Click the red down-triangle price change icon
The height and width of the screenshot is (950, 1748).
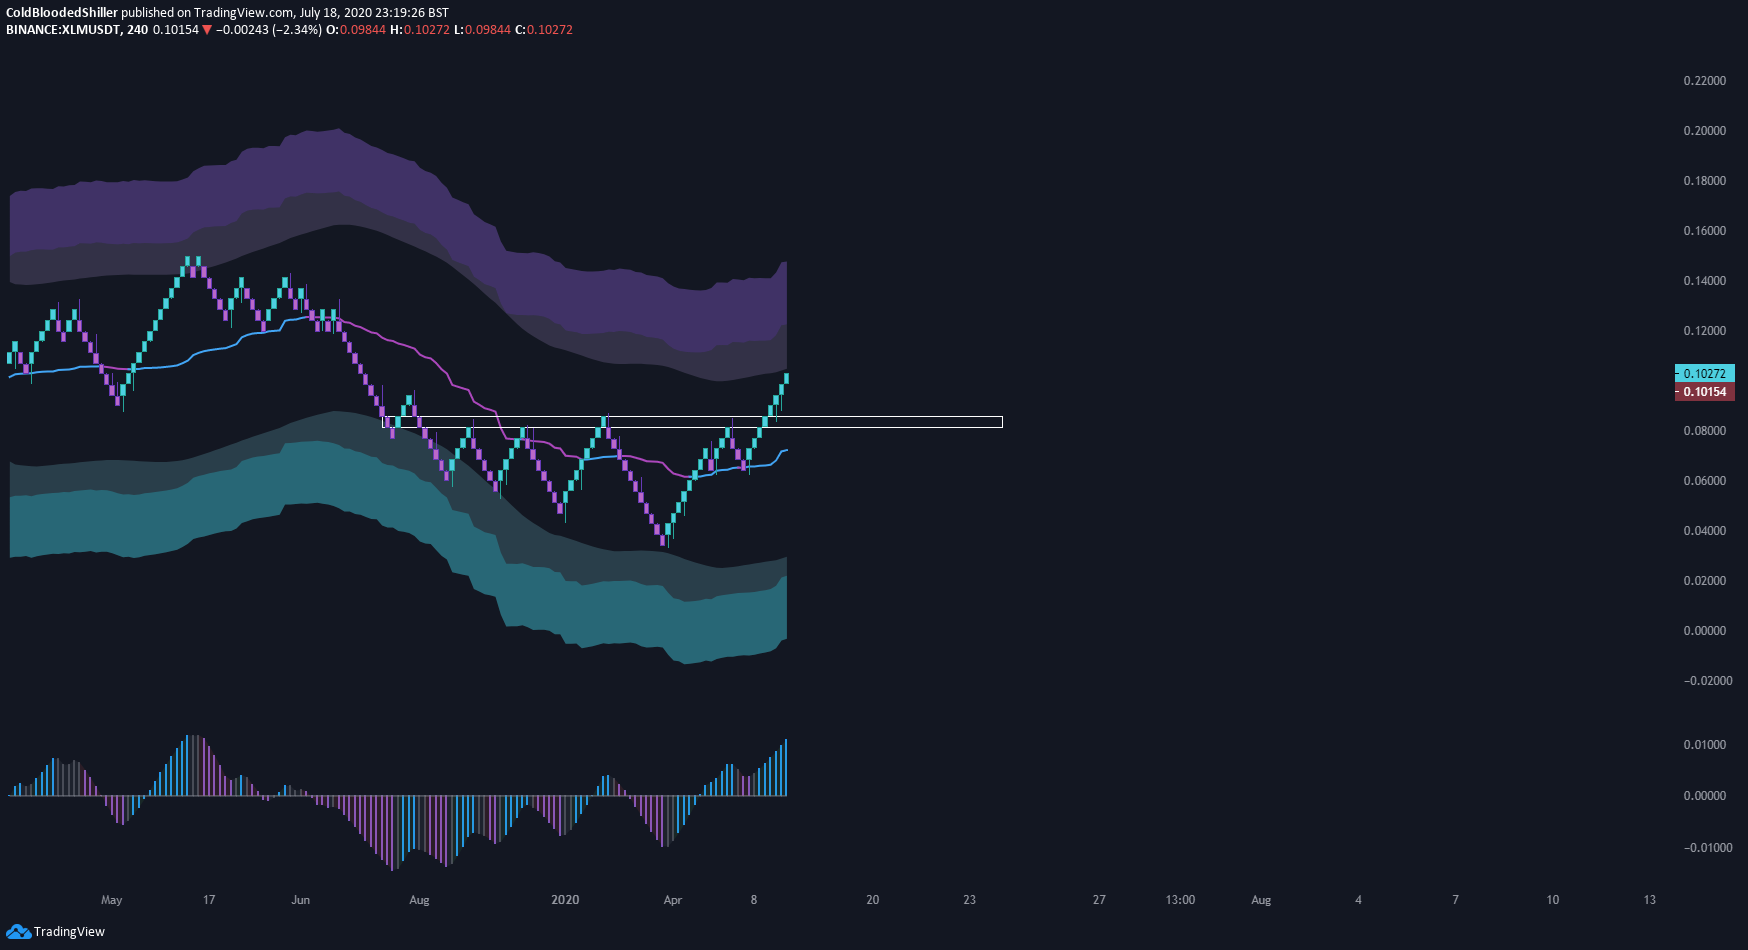pyautogui.click(x=207, y=30)
